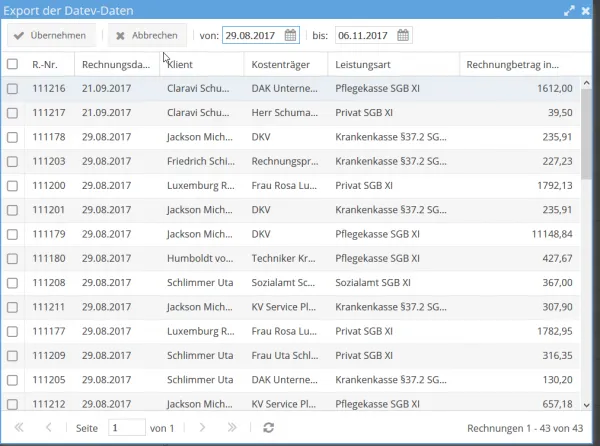Toggle the select-all checkbox in the header
The height and width of the screenshot is (446, 600).
pos(12,64)
